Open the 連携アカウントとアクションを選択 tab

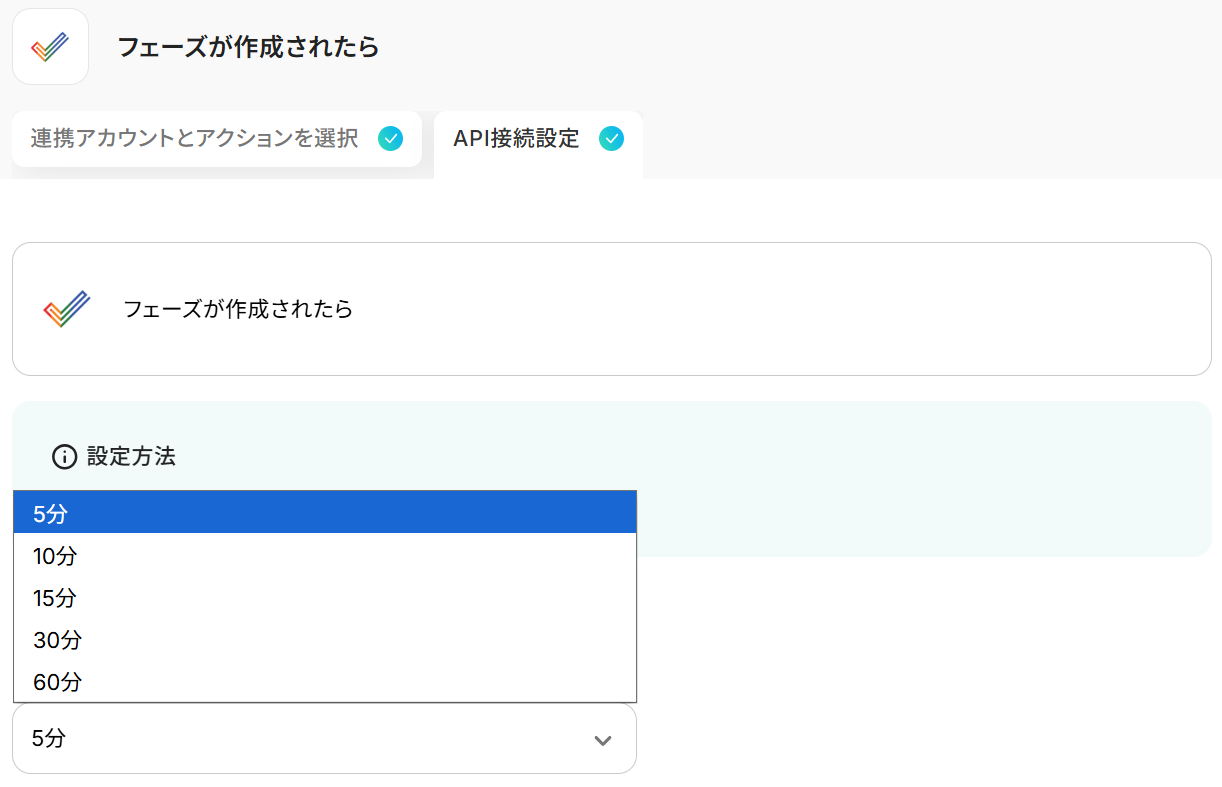coord(217,139)
